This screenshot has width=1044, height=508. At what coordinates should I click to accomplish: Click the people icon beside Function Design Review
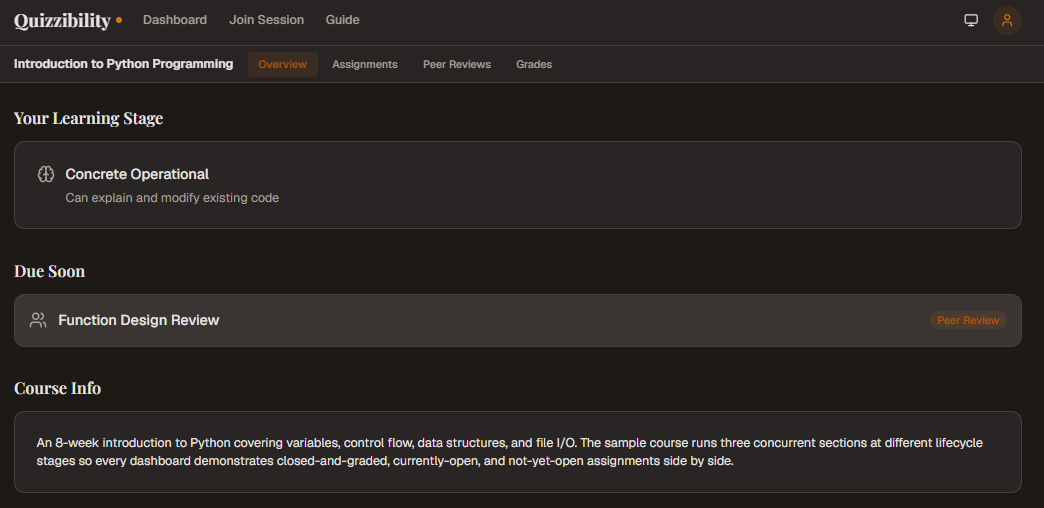pos(38,320)
